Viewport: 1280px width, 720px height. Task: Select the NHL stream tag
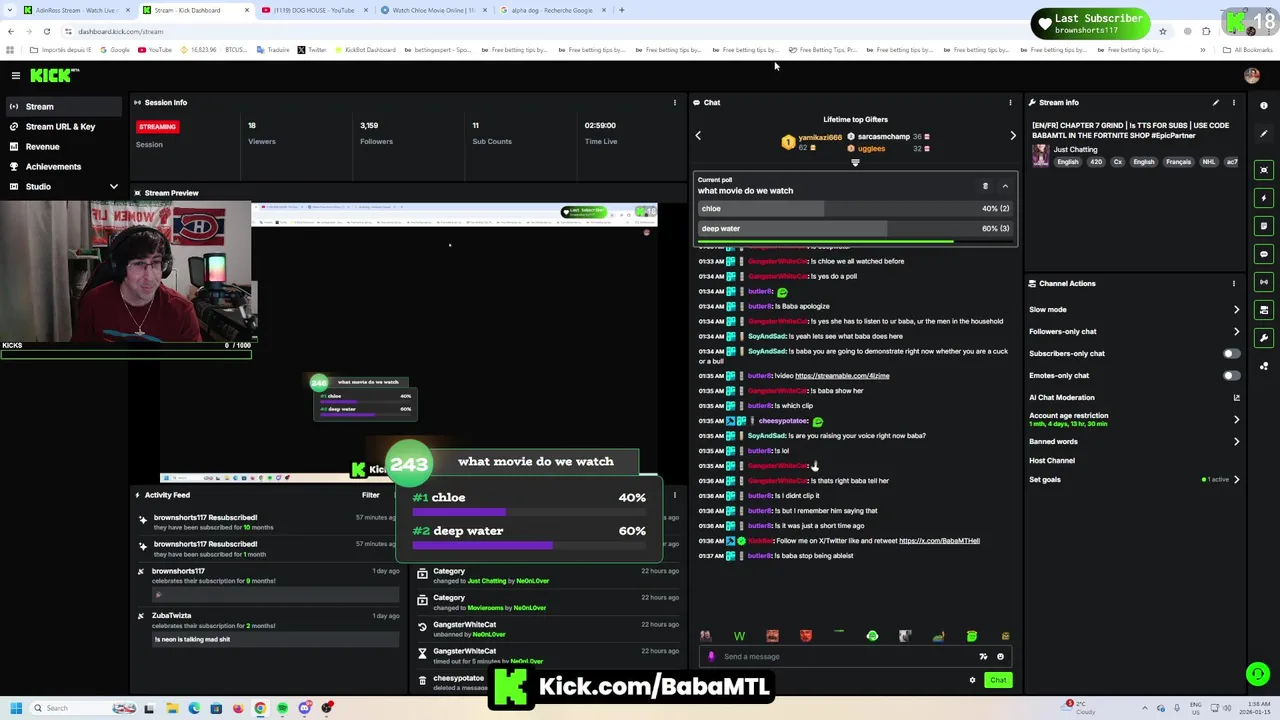[1209, 162]
